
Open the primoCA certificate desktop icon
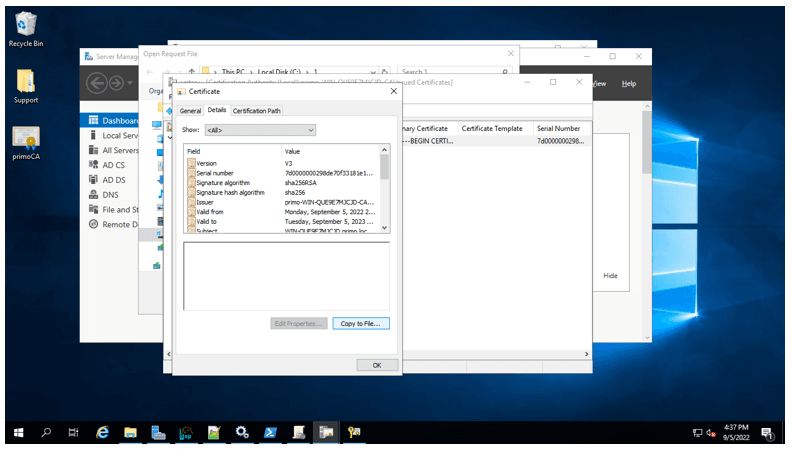pos(26,139)
